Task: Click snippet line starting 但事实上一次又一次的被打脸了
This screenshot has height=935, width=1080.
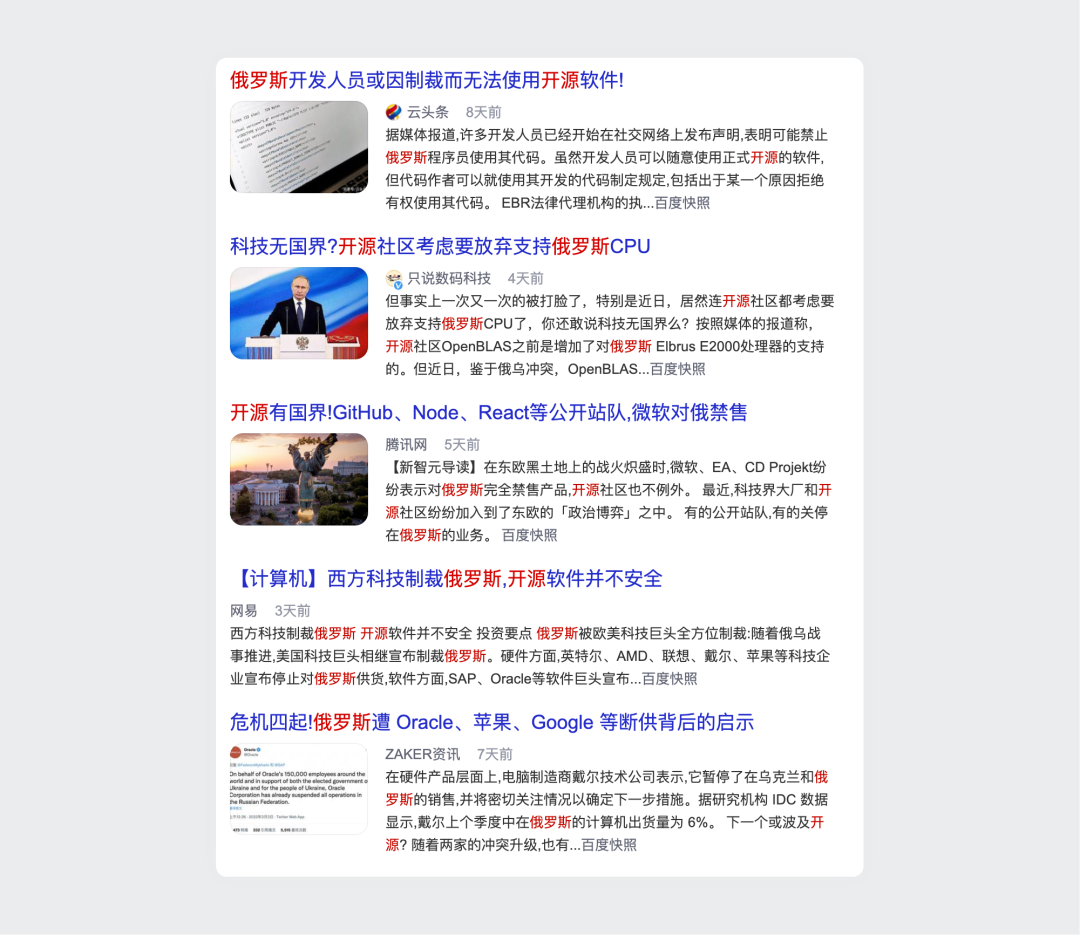Action: click(610, 301)
